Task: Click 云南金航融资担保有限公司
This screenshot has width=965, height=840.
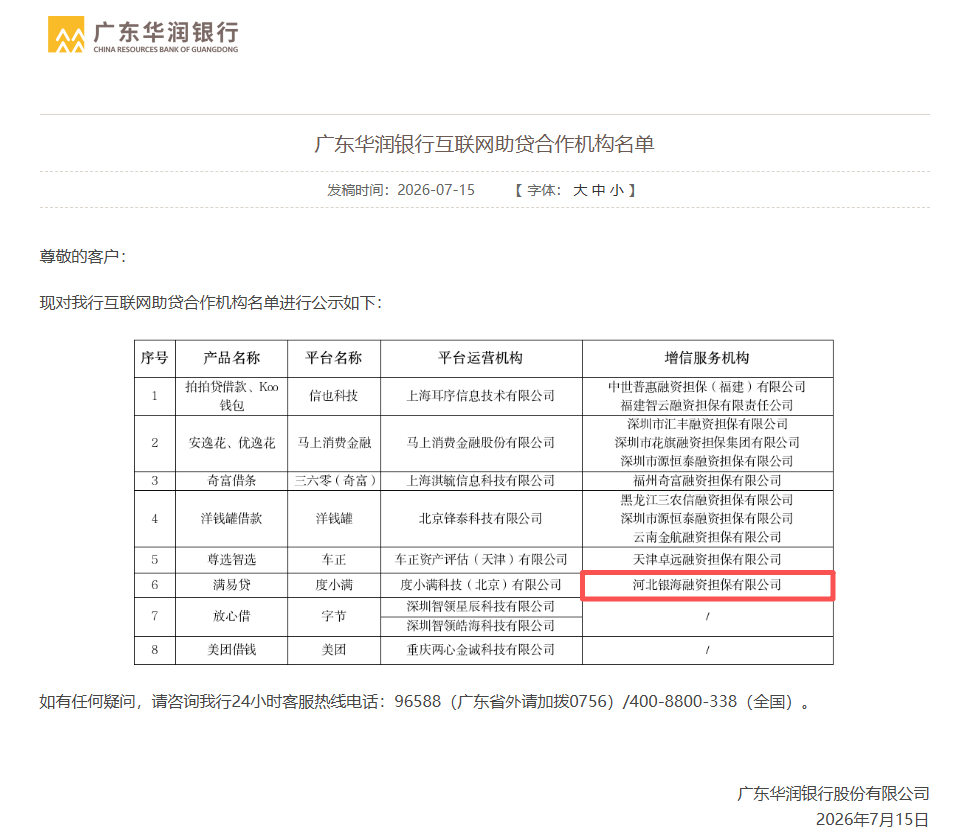Action: (707, 537)
